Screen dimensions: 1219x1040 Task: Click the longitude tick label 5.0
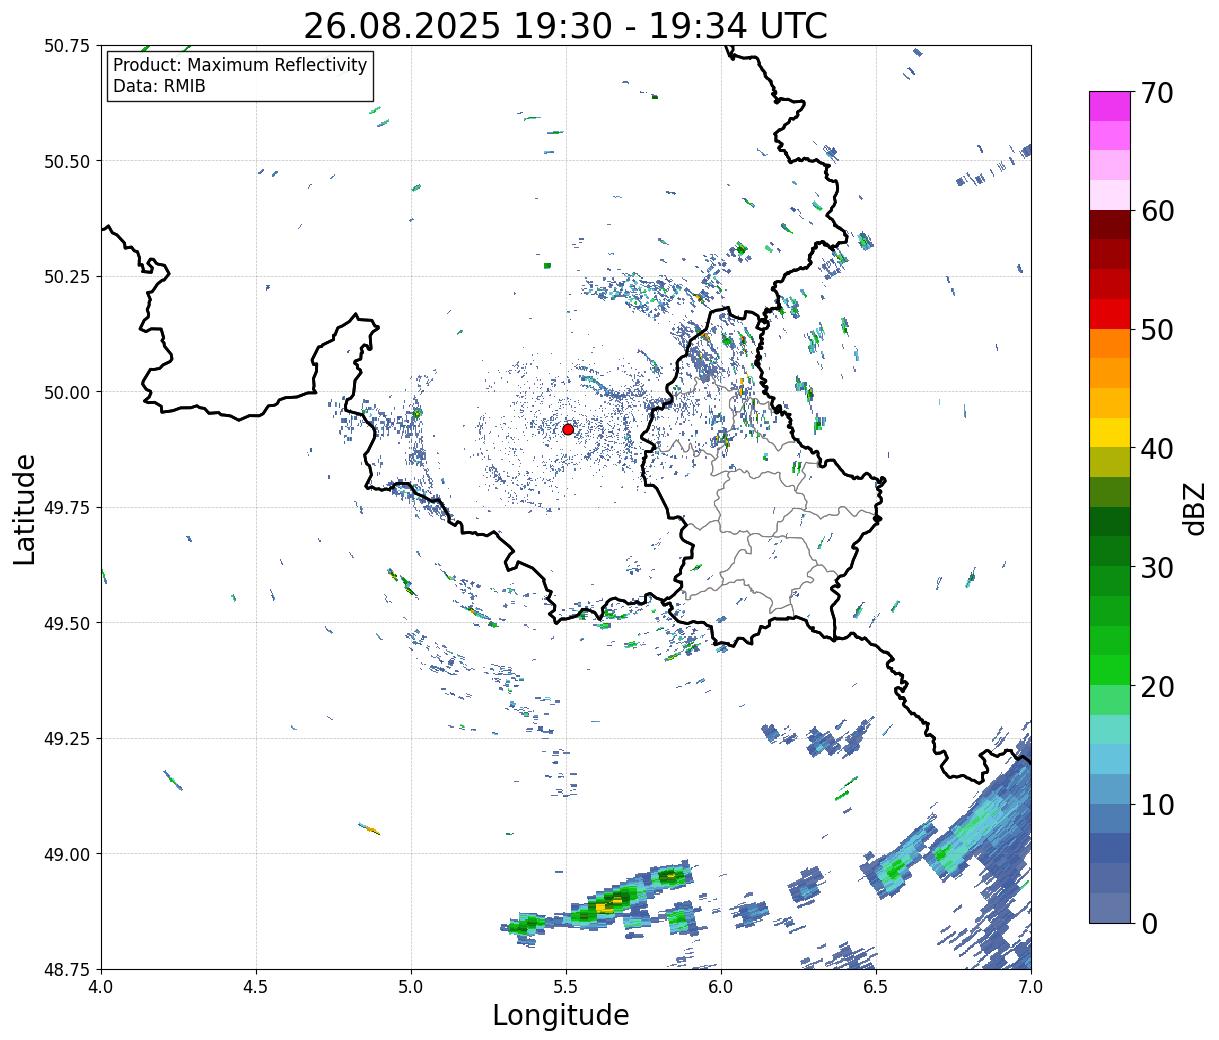(x=411, y=986)
